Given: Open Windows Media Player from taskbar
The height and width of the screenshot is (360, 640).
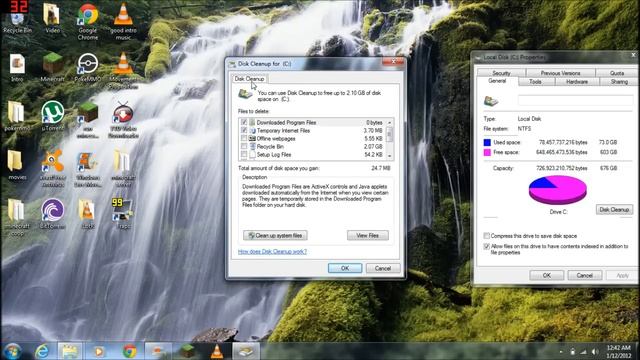Looking at the screenshot, I should (99, 351).
